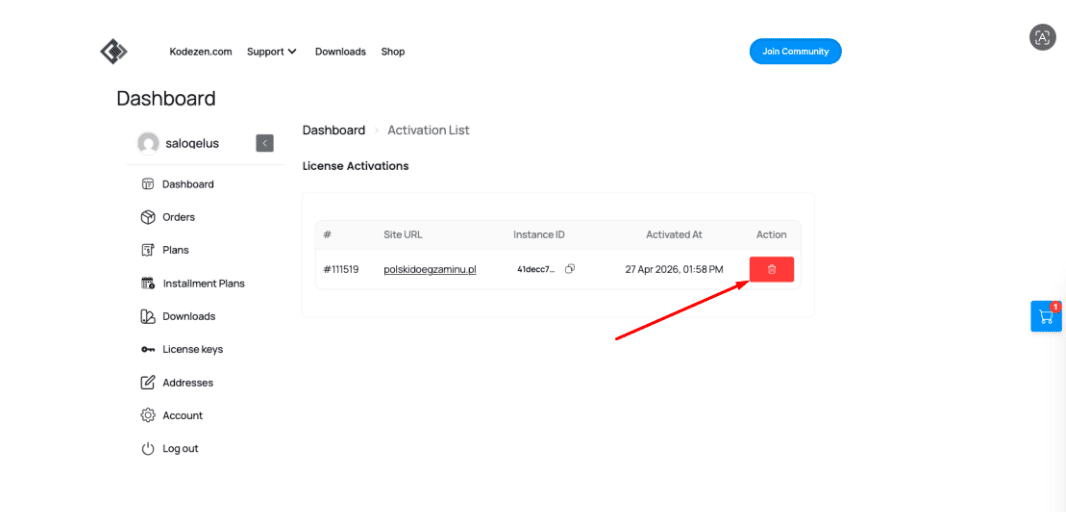Screen dimensions: 1066x512
Task: Copy the Instance ID with copy icon
Action: pos(570,269)
